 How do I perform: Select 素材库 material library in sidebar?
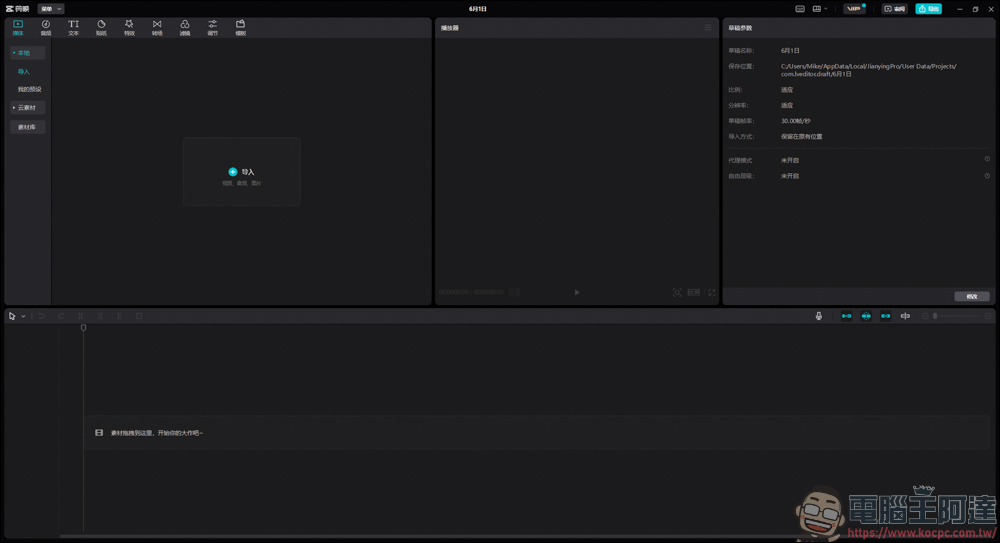(27, 127)
